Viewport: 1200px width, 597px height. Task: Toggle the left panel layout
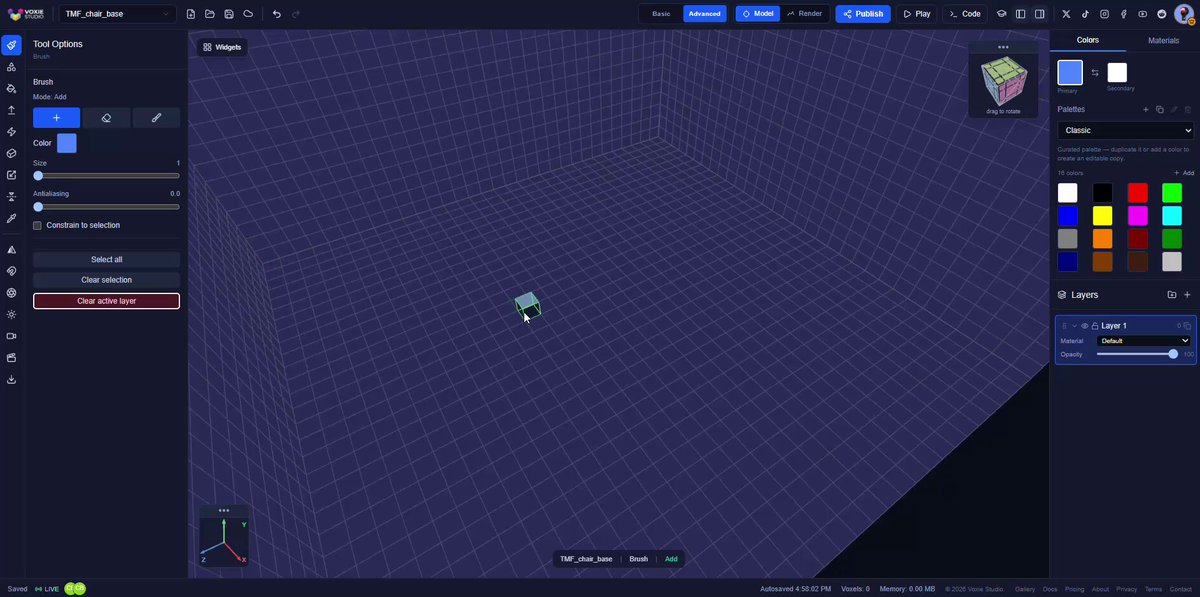click(1020, 14)
